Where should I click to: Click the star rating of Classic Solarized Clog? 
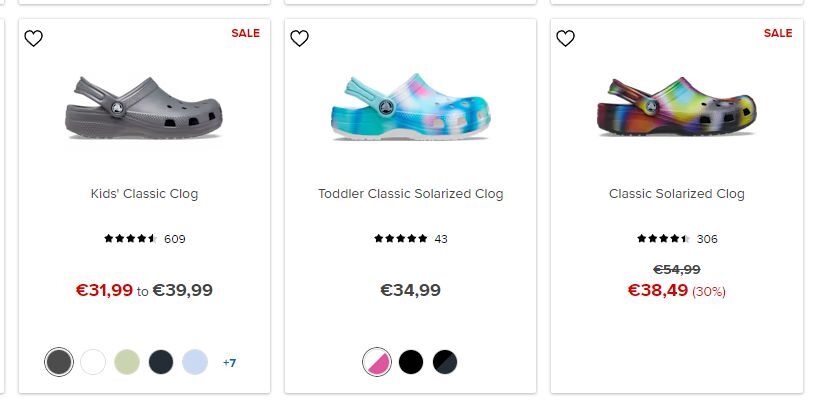pos(663,239)
